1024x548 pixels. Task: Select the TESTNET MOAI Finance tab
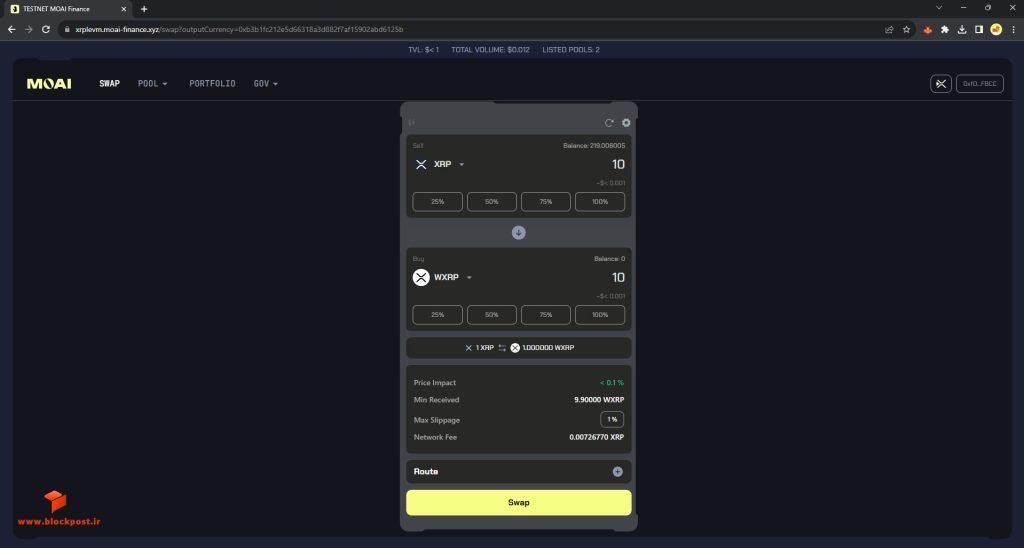(68, 9)
